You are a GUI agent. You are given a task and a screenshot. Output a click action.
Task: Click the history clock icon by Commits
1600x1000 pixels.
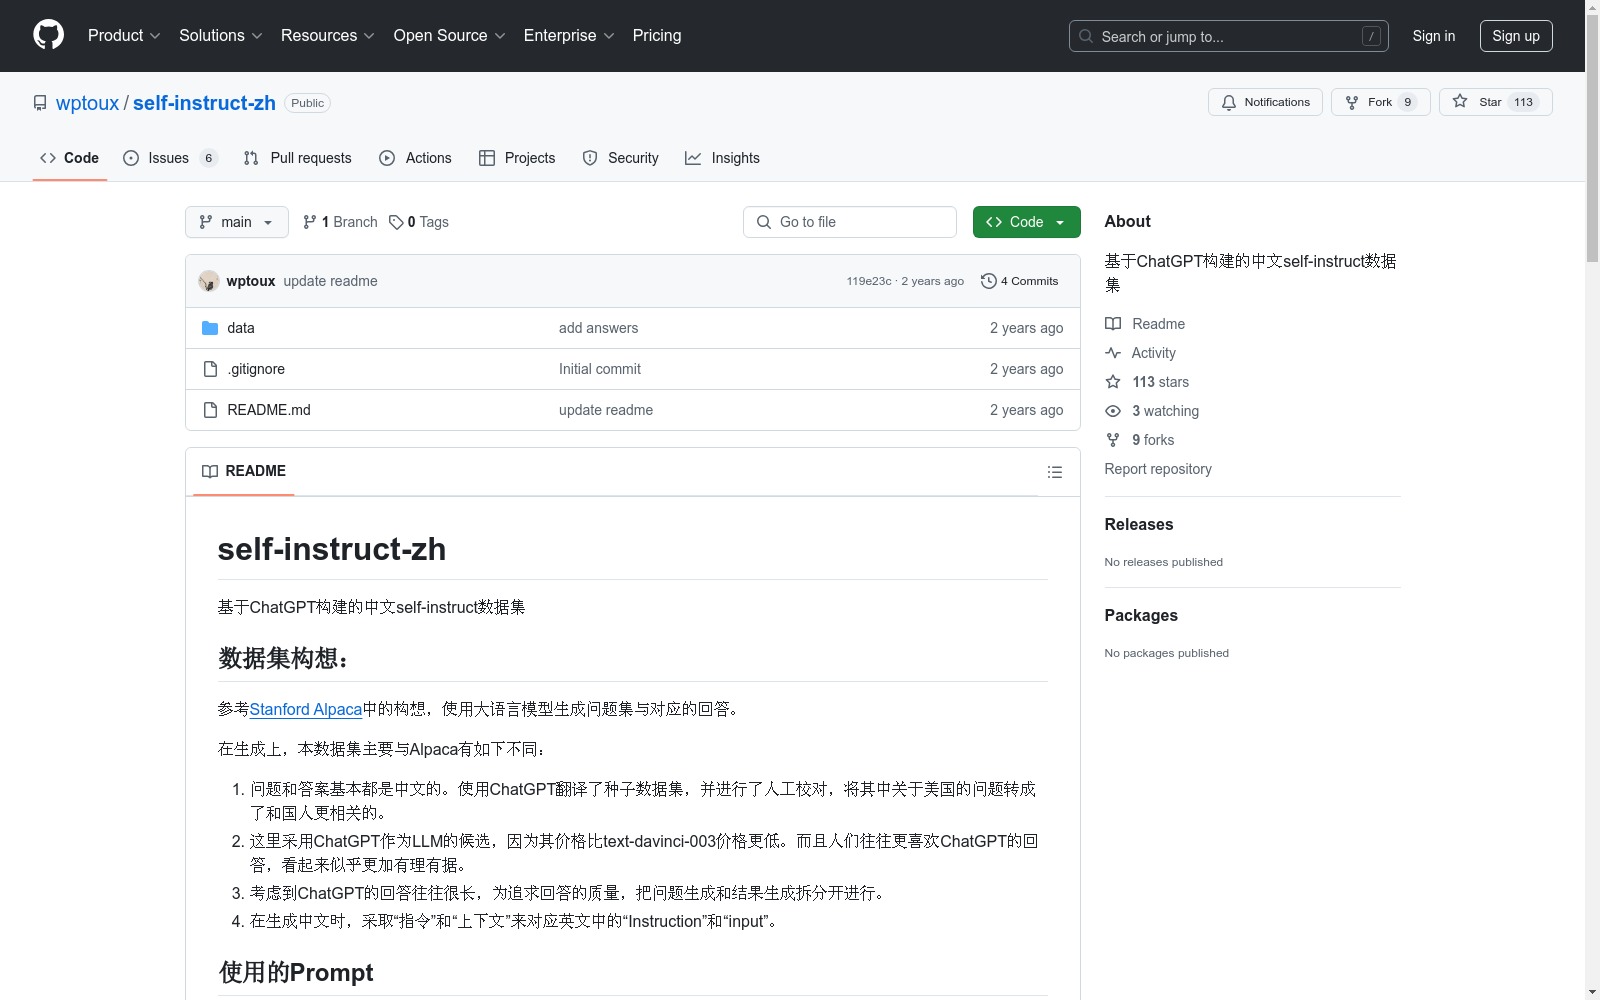coord(988,281)
